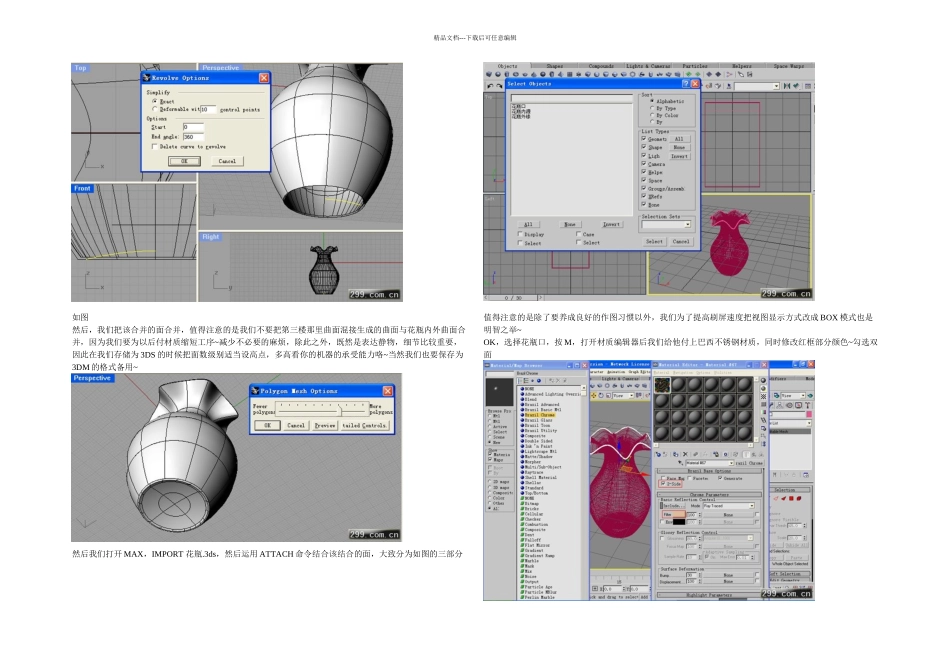Click the Sample Type sphere icon beside the slots
The width and height of the screenshot is (950, 672).
[763, 381]
